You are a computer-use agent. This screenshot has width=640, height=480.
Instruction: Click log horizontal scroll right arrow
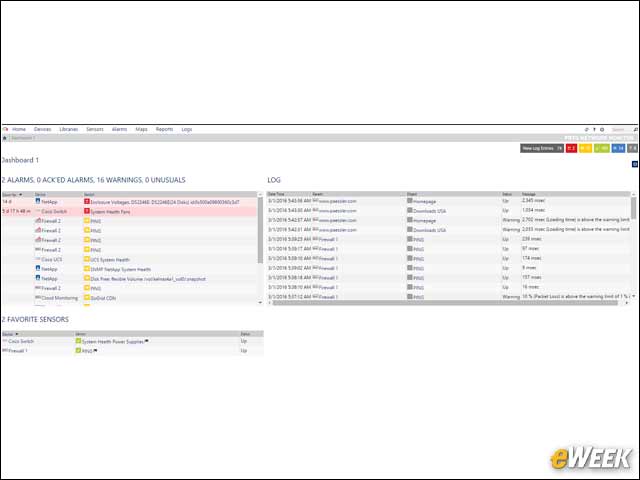(x=627, y=303)
